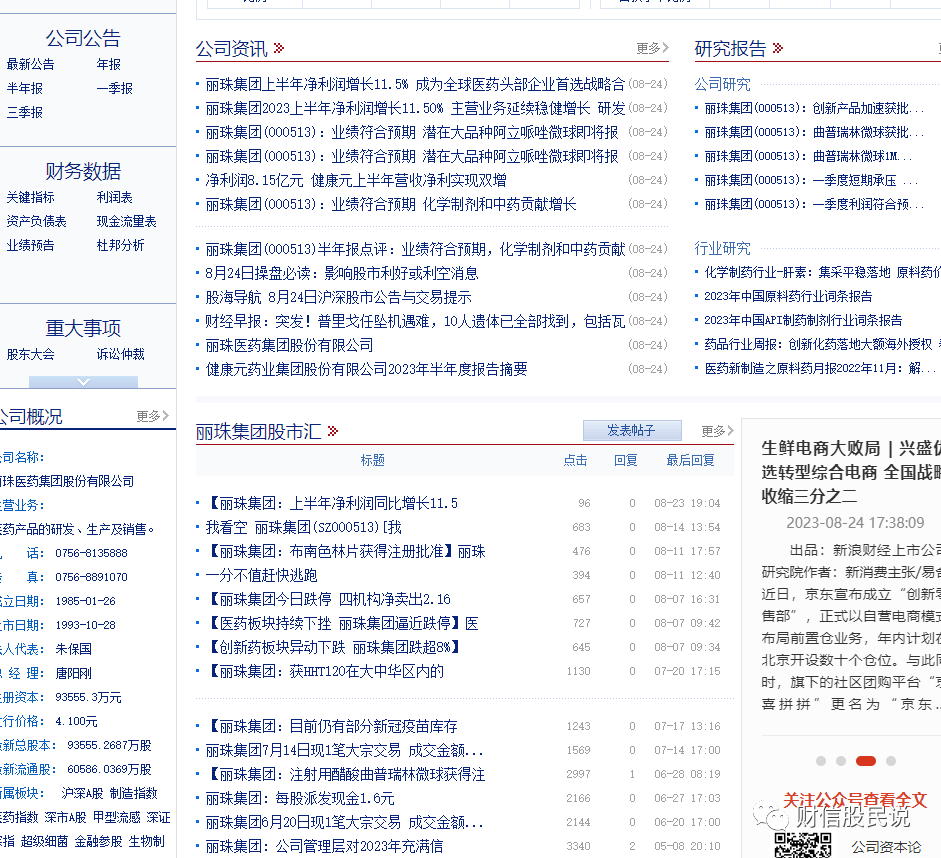
Task: Open 最新公告 in sidebar
Action: [x=31, y=64]
